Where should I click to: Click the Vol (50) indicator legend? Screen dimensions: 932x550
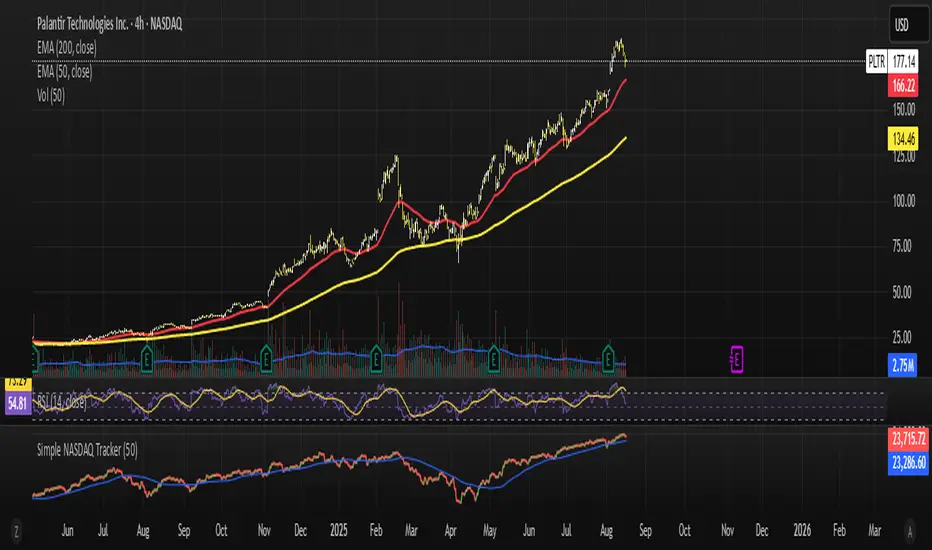[51, 95]
